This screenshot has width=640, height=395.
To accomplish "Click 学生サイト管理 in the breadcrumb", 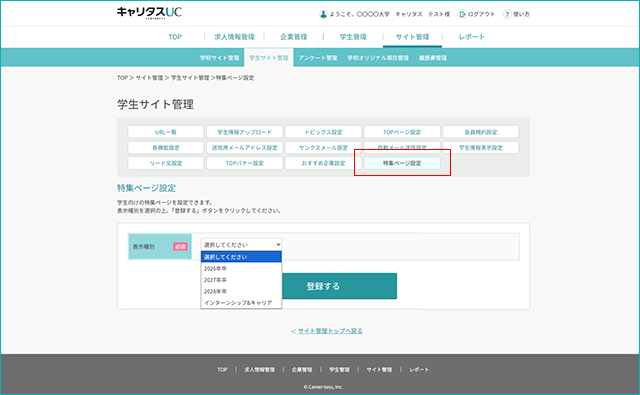I will tap(190, 78).
